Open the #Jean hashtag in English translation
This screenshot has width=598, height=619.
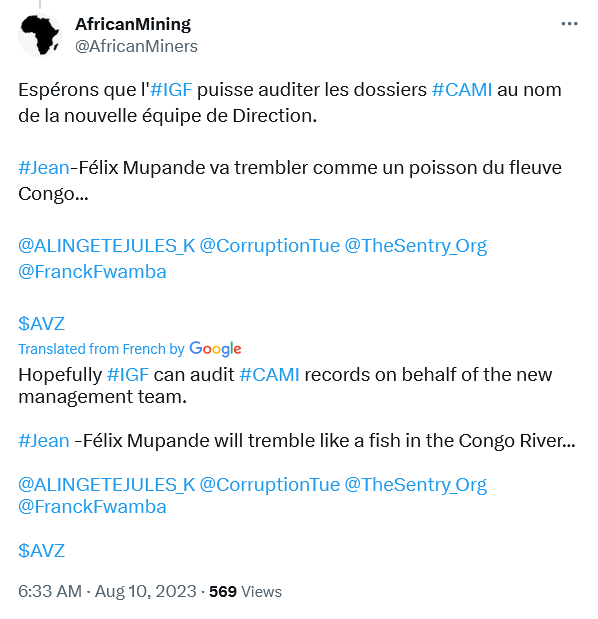44,441
